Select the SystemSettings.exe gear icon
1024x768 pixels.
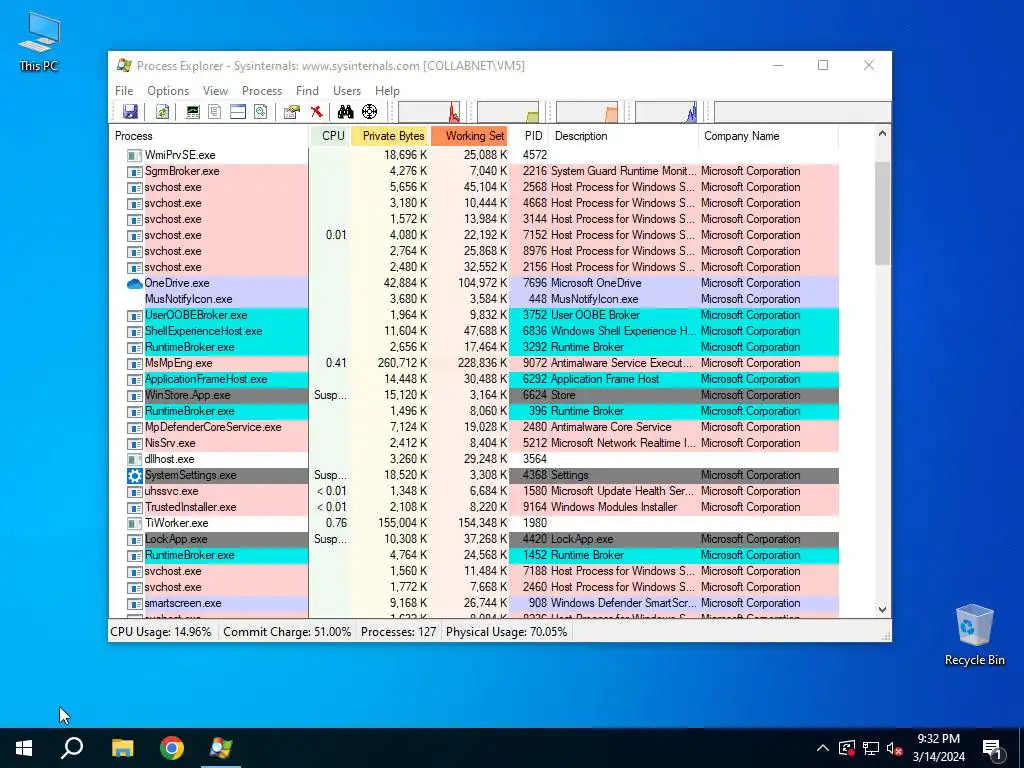tap(135, 475)
